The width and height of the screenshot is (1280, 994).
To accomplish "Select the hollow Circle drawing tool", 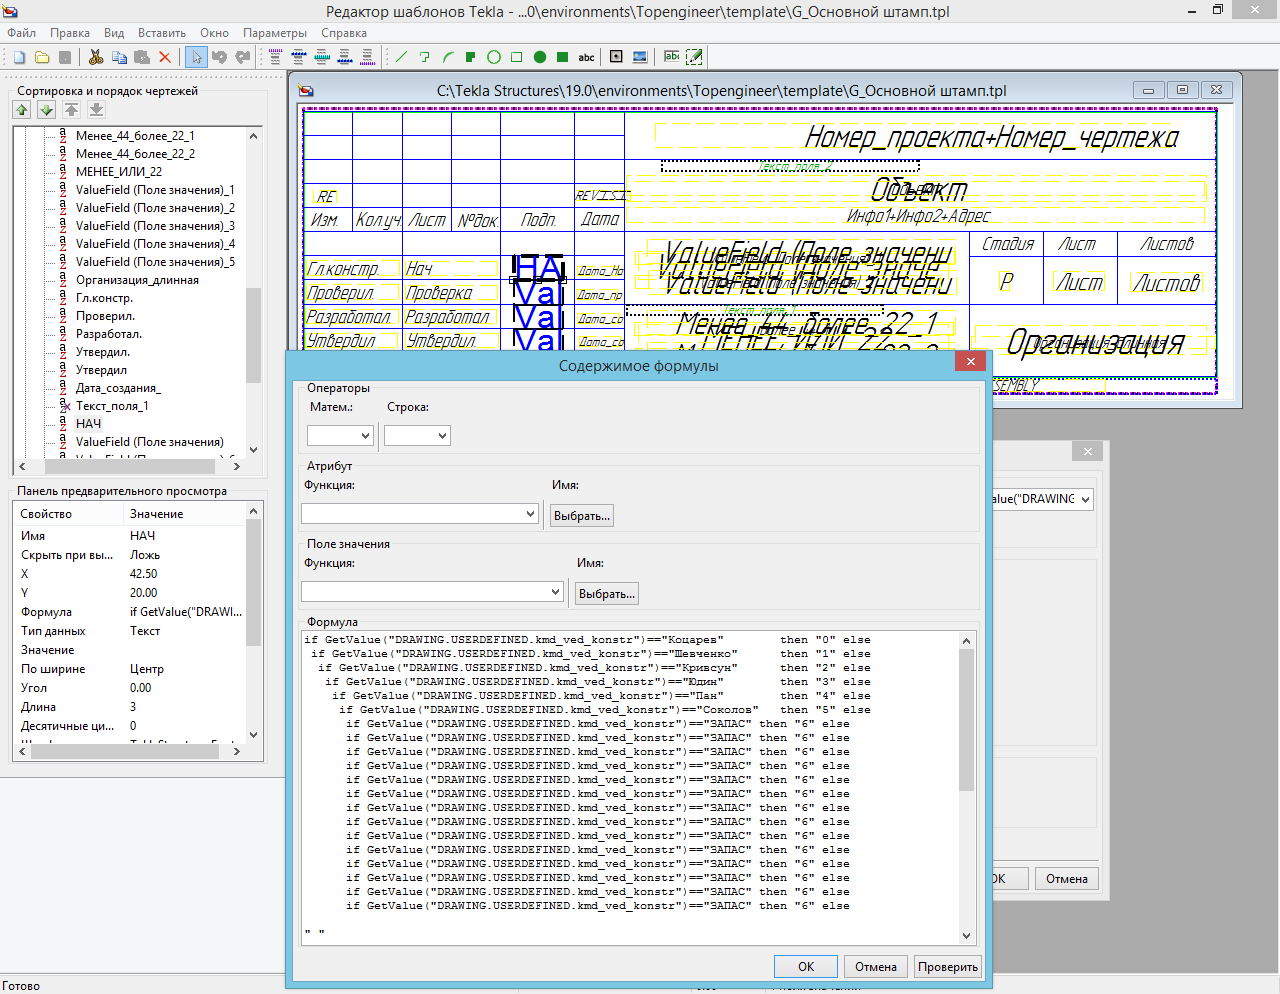I will tap(494, 57).
